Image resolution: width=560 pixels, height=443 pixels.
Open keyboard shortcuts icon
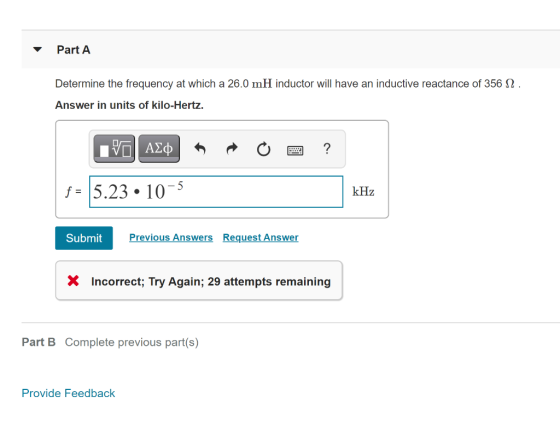point(295,150)
